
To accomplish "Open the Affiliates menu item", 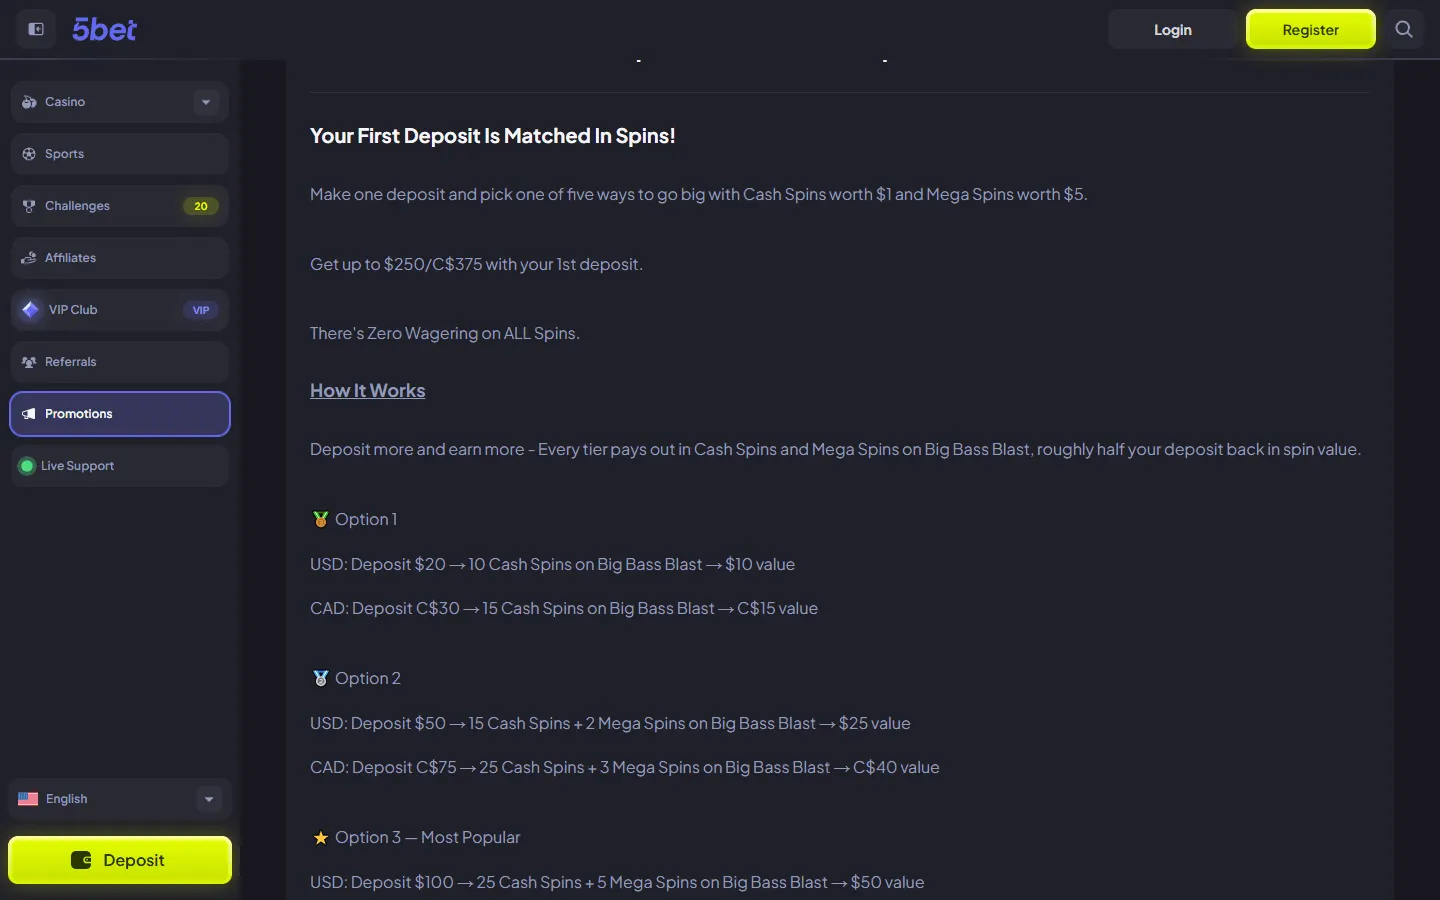I will (120, 258).
